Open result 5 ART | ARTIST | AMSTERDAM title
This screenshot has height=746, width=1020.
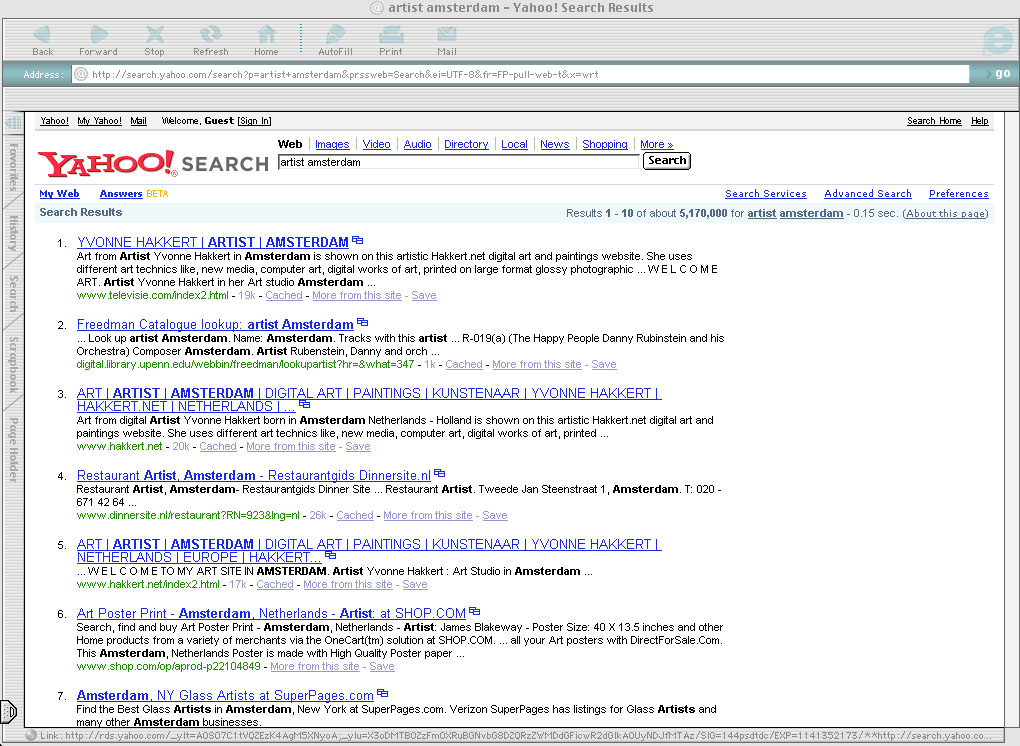[x=369, y=550]
